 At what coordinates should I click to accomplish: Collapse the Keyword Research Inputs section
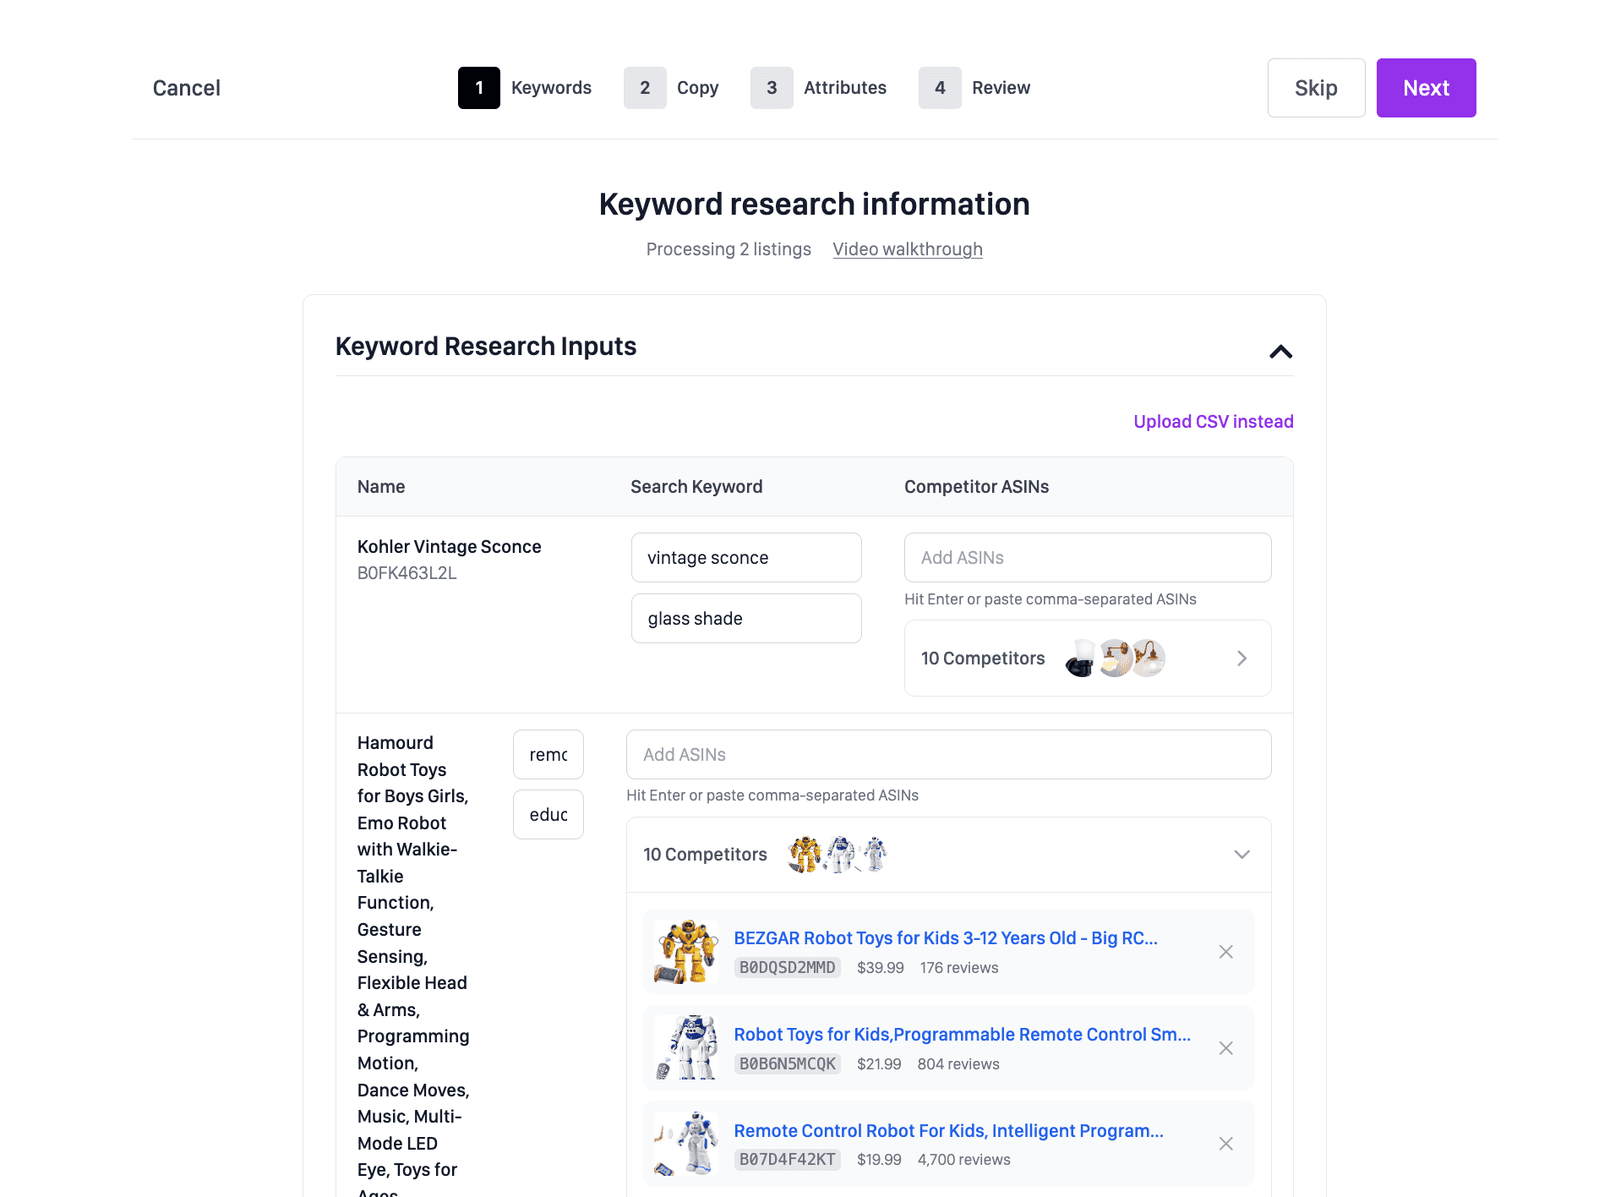pyautogui.click(x=1280, y=352)
